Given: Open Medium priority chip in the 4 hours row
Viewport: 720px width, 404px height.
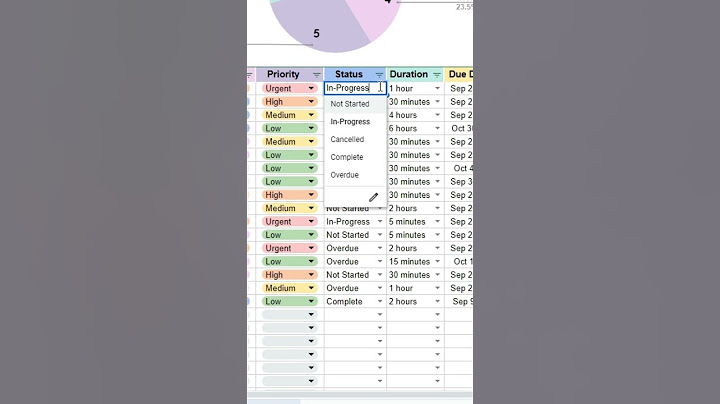Looking at the screenshot, I should click(x=289, y=115).
